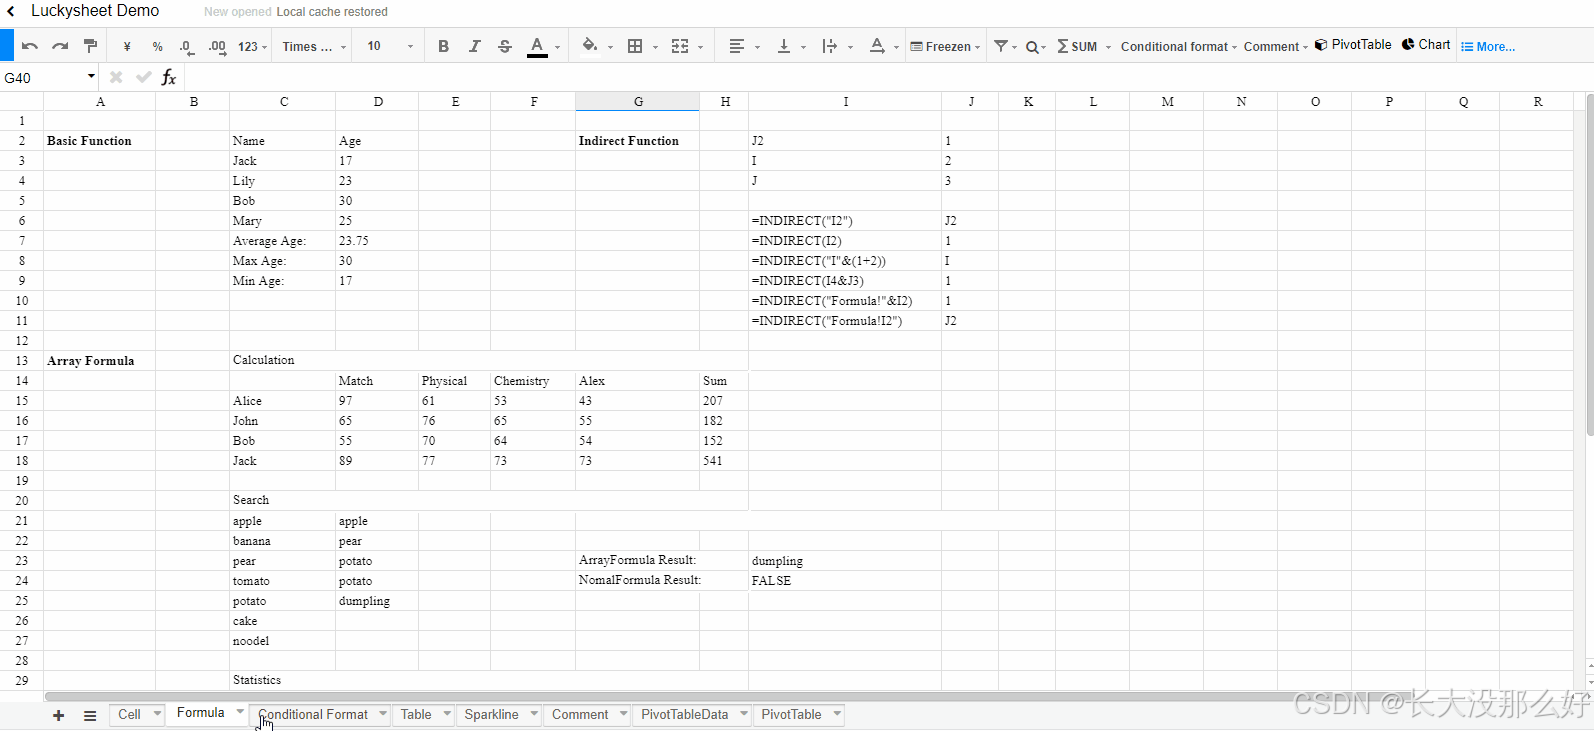Insert the SUM function
The height and width of the screenshot is (731, 1594).
point(1077,47)
